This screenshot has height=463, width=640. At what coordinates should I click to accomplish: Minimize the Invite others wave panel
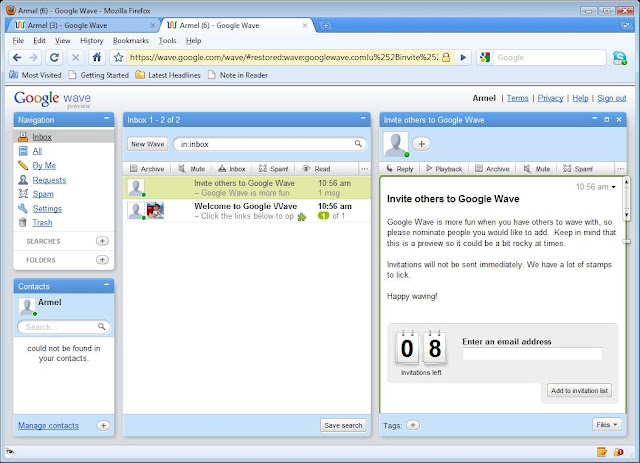[595, 119]
